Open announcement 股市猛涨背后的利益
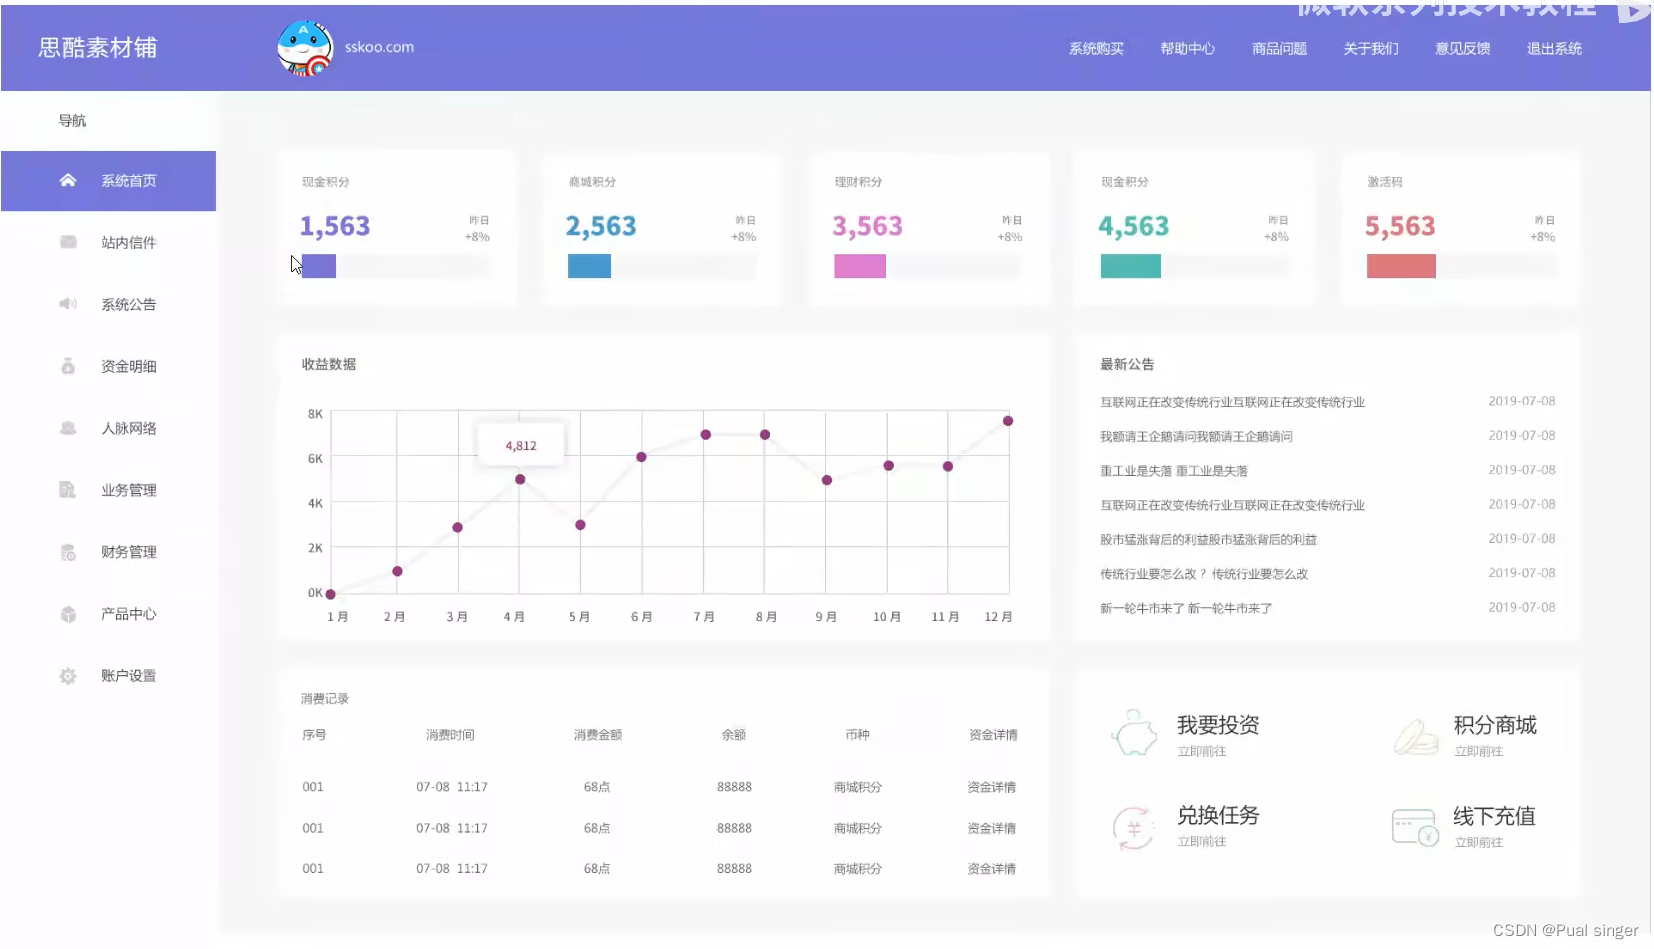Screen dimensions: 1654x949 tap(1209, 540)
